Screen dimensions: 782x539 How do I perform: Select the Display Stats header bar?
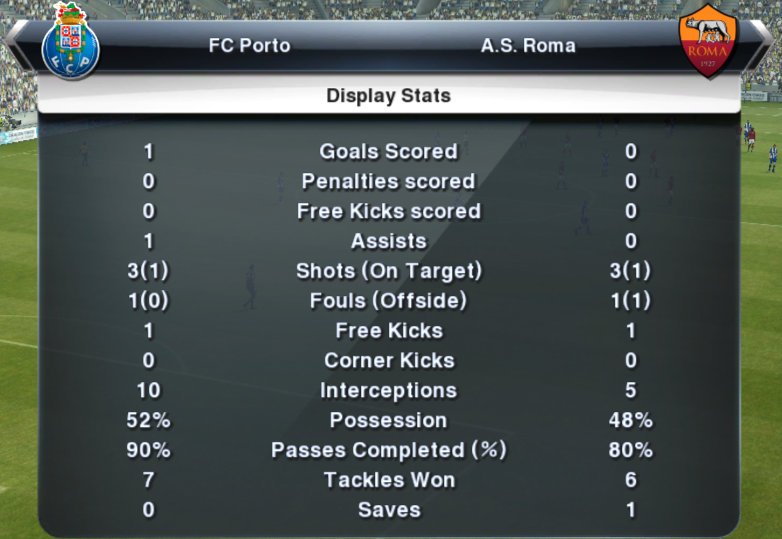coord(389,95)
